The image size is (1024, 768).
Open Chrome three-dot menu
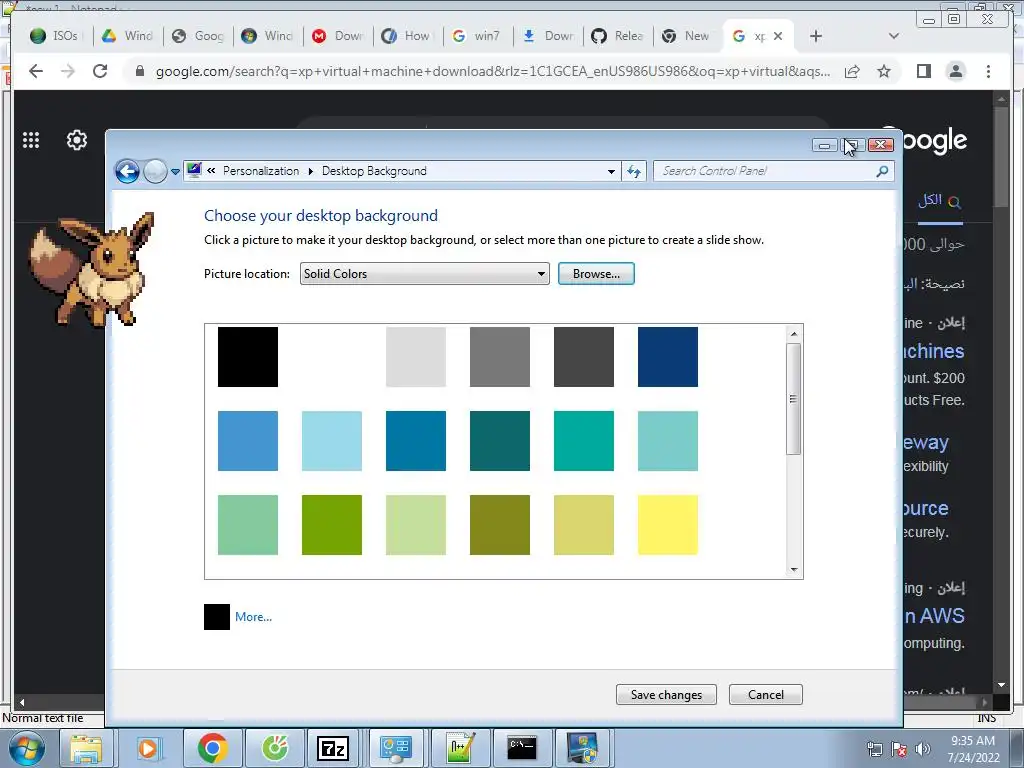point(988,71)
